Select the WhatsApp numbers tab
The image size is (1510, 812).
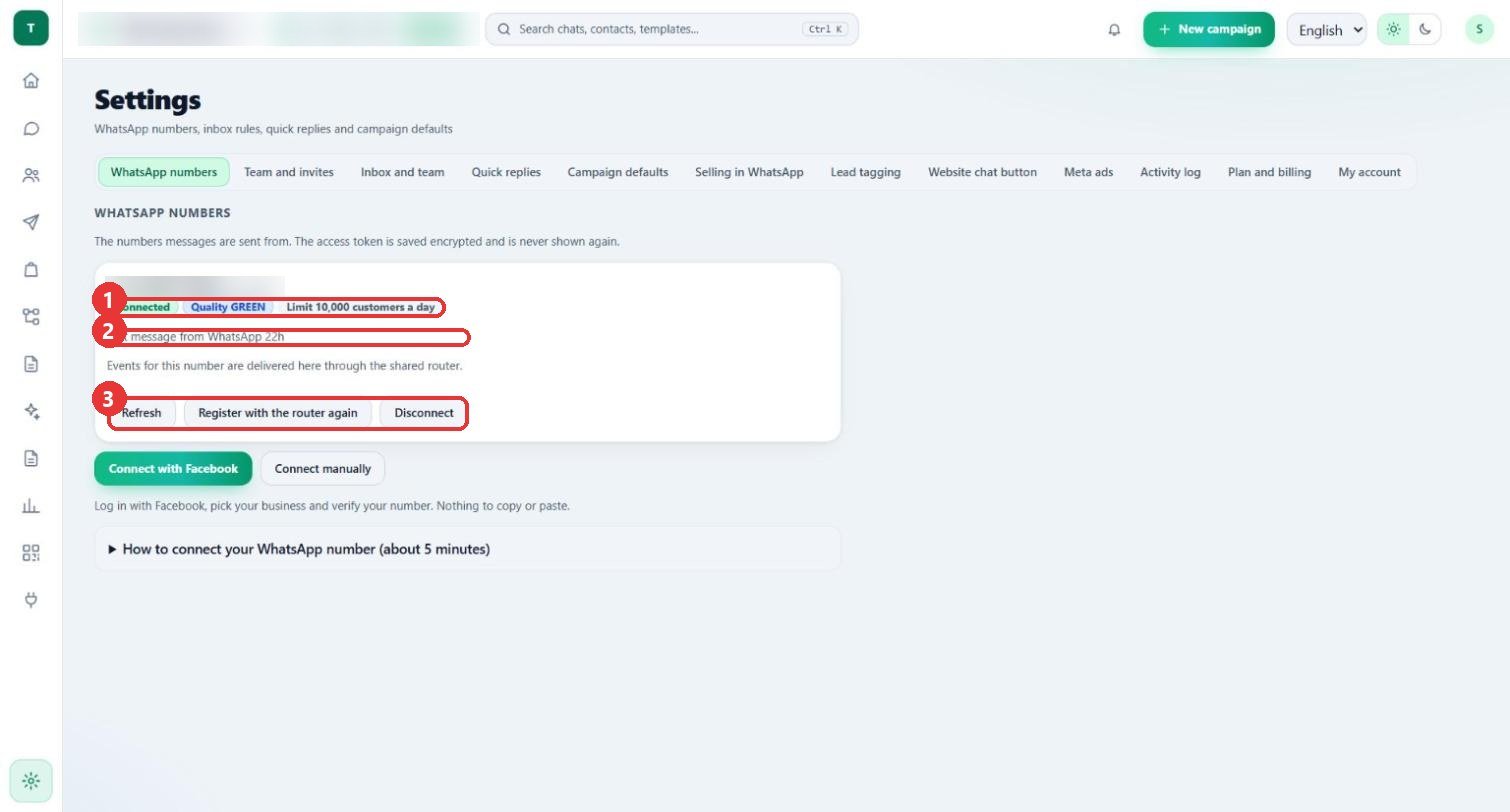pos(164,172)
